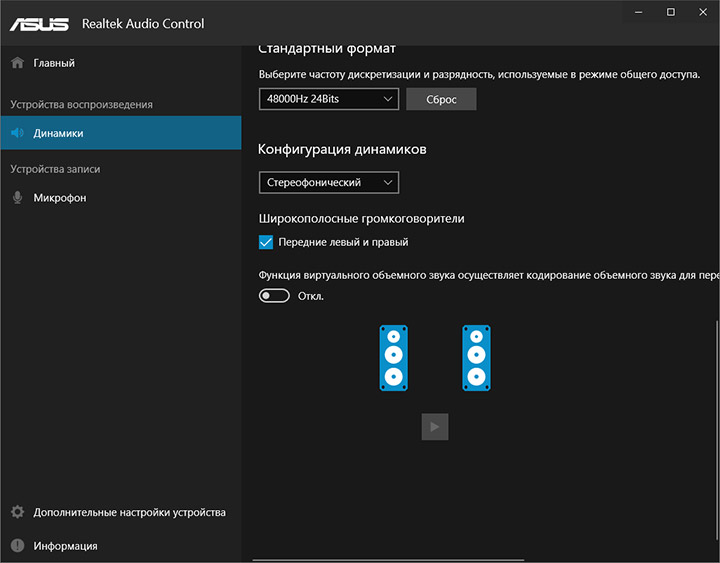The height and width of the screenshot is (563, 720).
Task: Open the Главный section
Action: tap(54, 63)
